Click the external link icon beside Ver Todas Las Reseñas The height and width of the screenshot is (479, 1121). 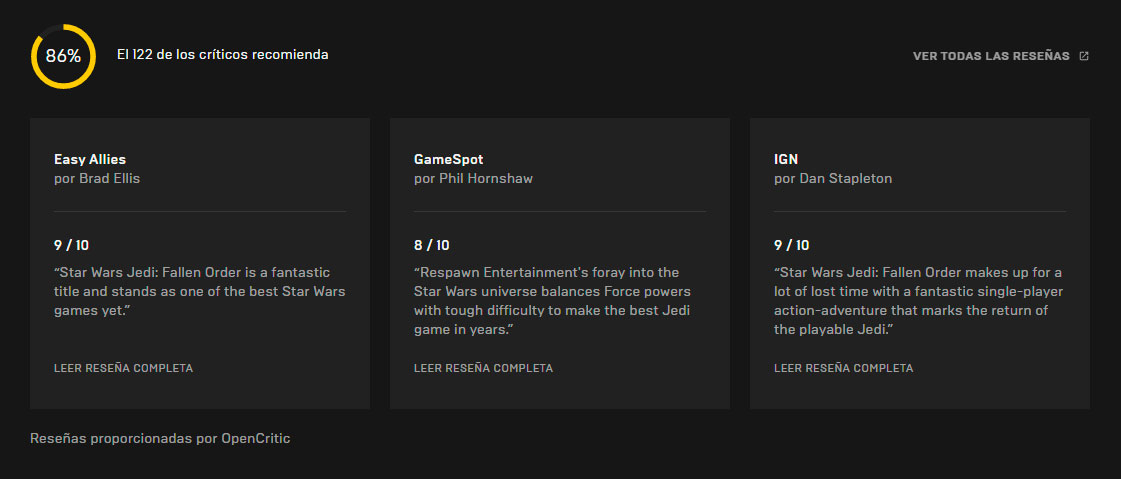(x=1084, y=56)
